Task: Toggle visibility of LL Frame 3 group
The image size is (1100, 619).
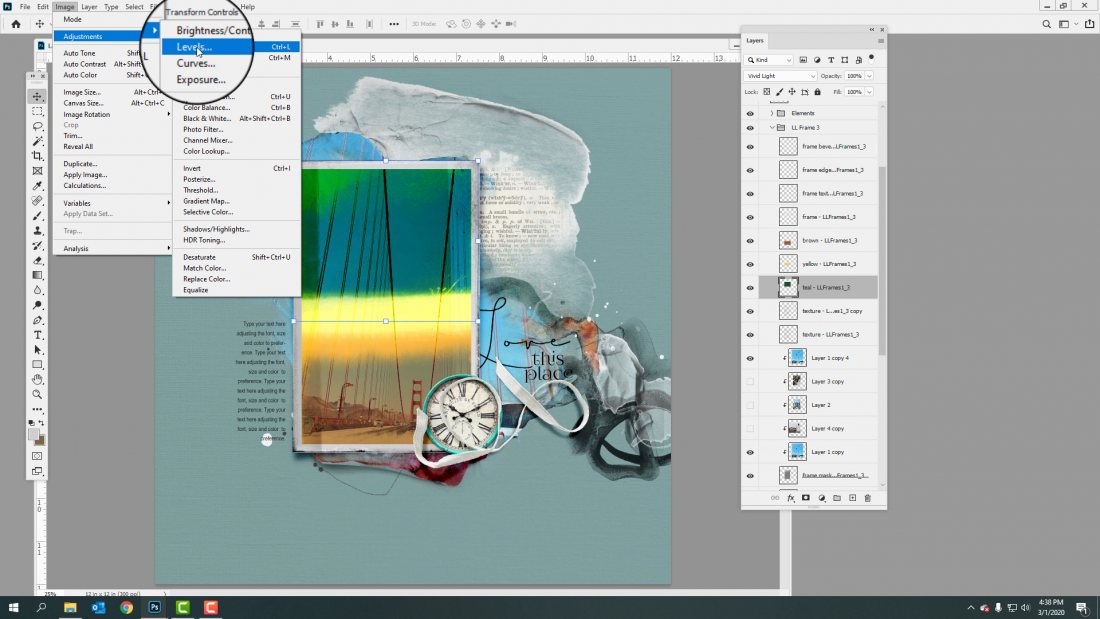Action: (x=750, y=128)
